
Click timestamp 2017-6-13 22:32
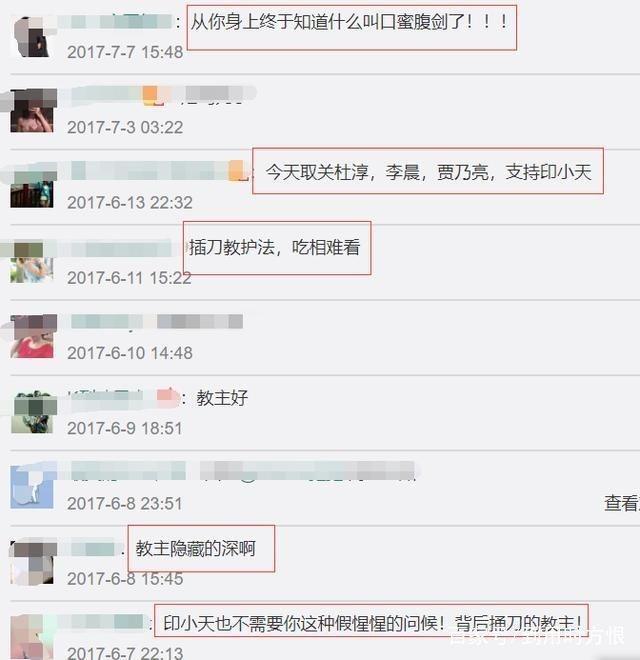[x=130, y=203]
